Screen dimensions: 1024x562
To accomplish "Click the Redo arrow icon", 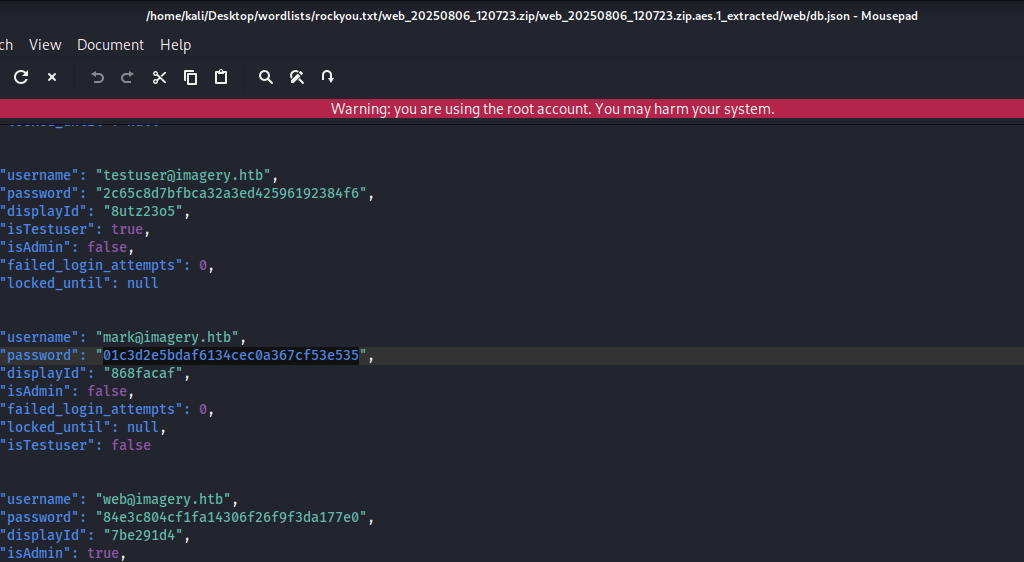I will pyautogui.click(x=127, y=77).
